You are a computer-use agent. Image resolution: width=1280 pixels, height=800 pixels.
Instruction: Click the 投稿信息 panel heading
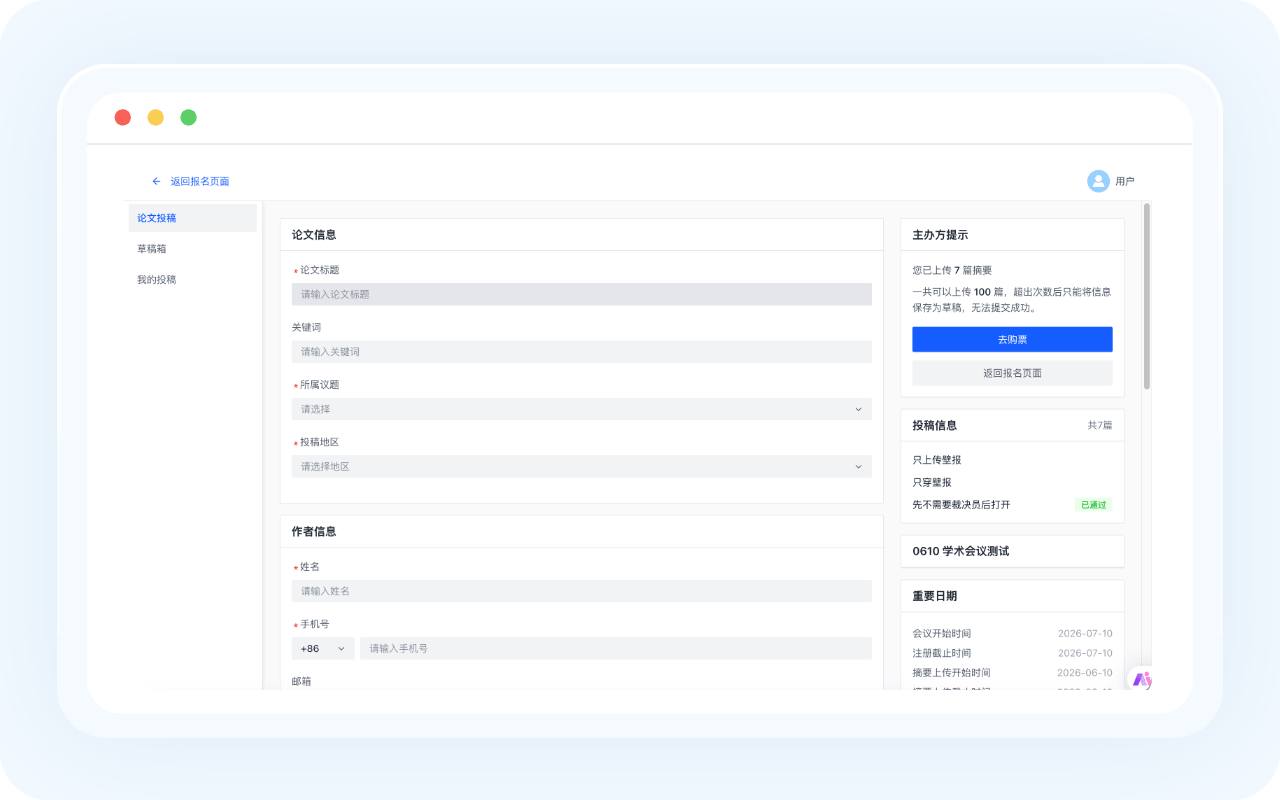[935, 425]
